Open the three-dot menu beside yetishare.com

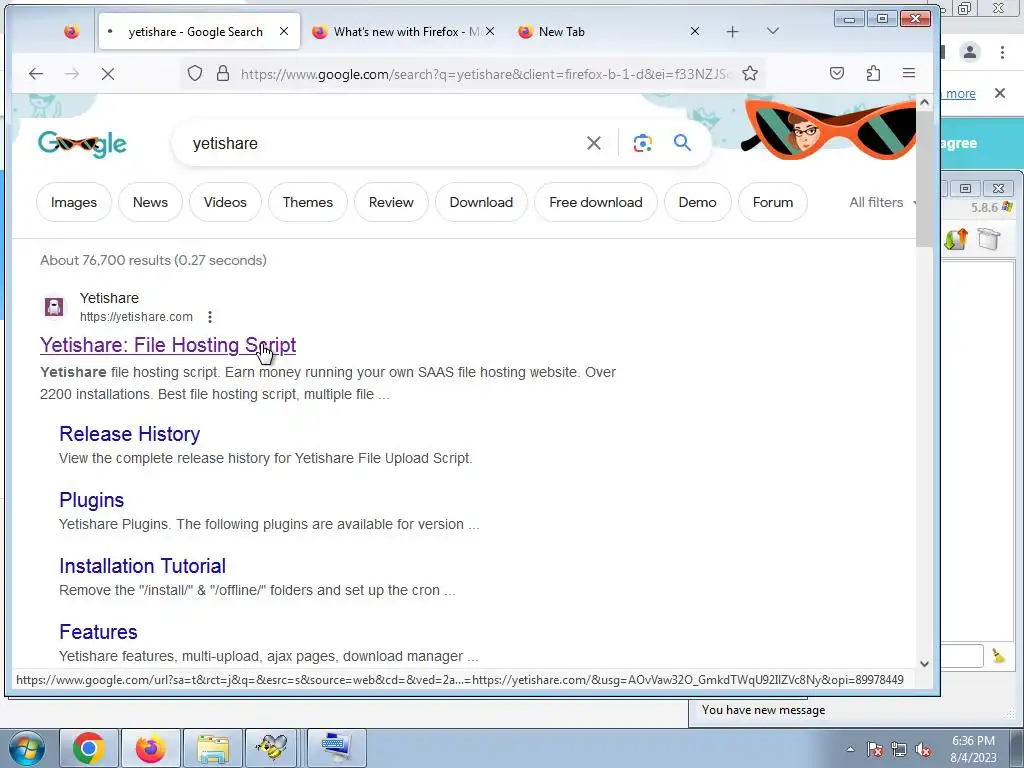click(x=210, y=317)
